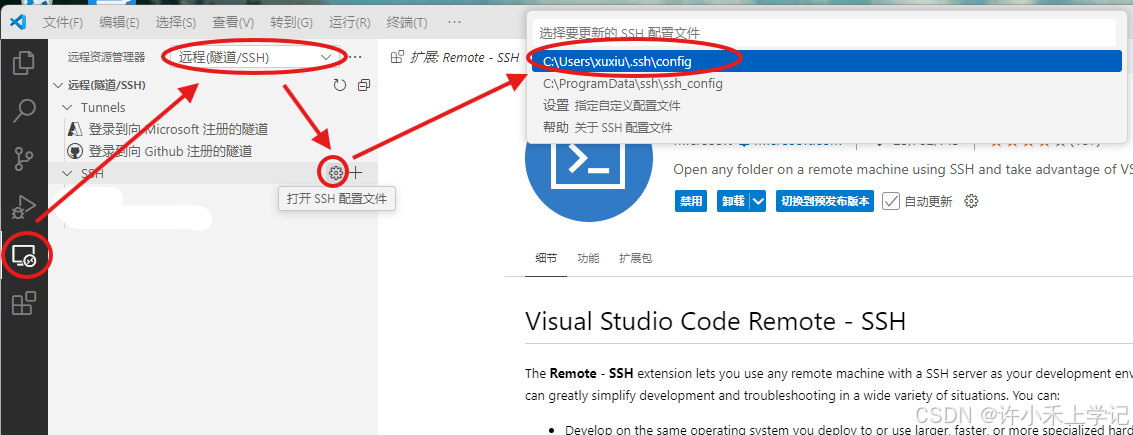Select 设置 指定自定义配置文件 option
Image resolution: width=1133 pixels, height=435 pixels.
[827, 105]
